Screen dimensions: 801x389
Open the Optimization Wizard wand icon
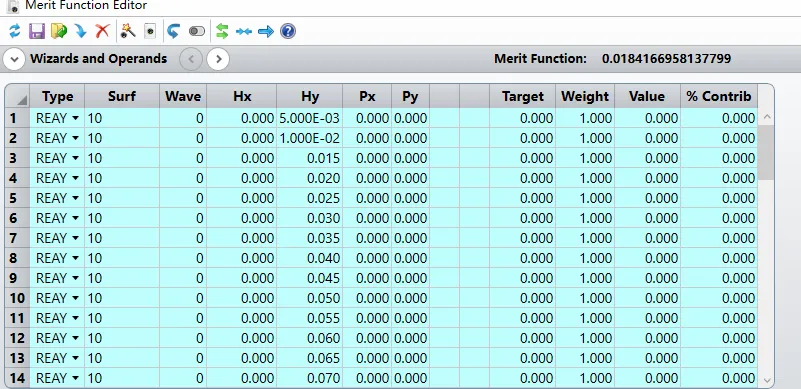click(x=128, y=31)
